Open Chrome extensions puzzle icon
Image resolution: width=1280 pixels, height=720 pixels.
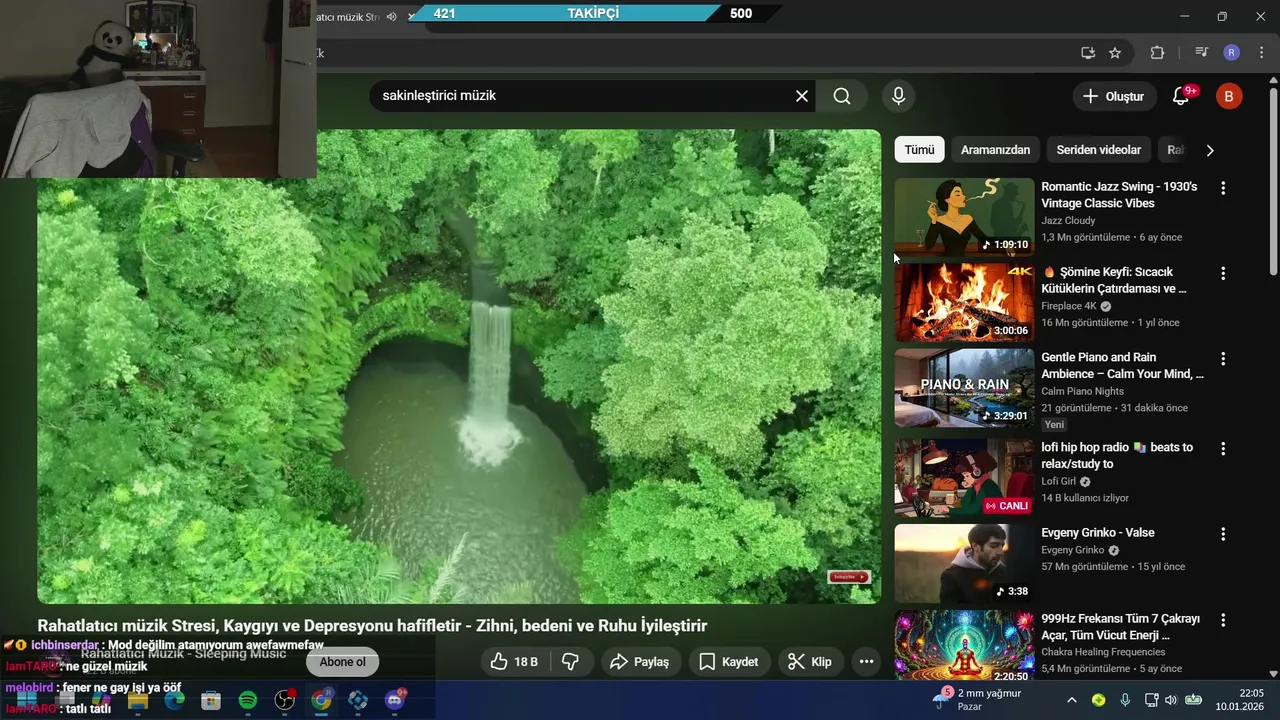[1157, 53]
